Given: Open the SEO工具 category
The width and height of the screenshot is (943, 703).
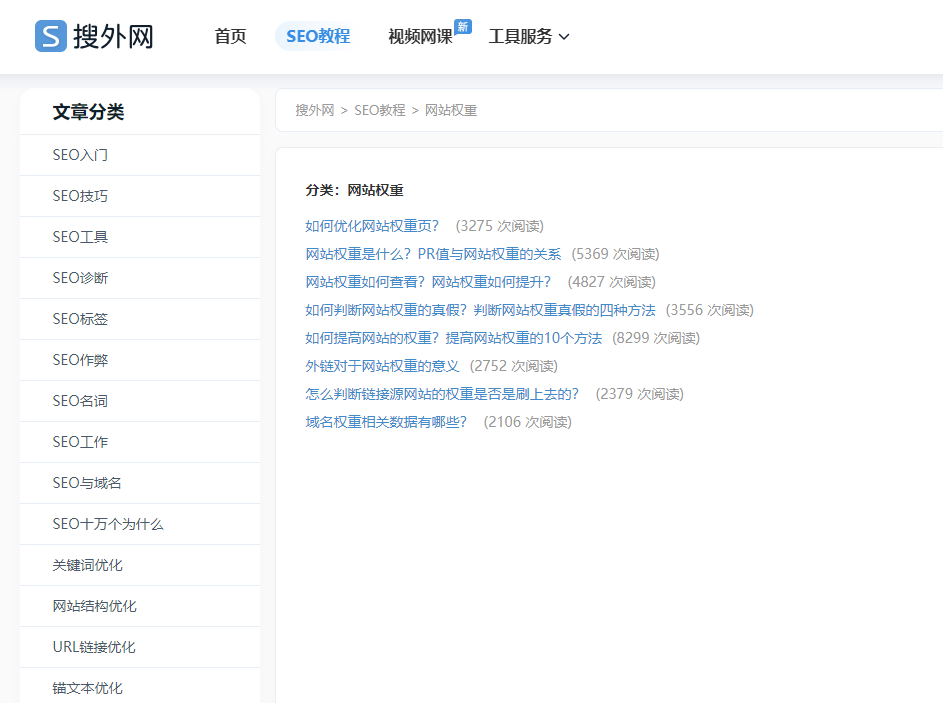Looking at the screenshot, I should pyautogui.click(x=140, y=237).
